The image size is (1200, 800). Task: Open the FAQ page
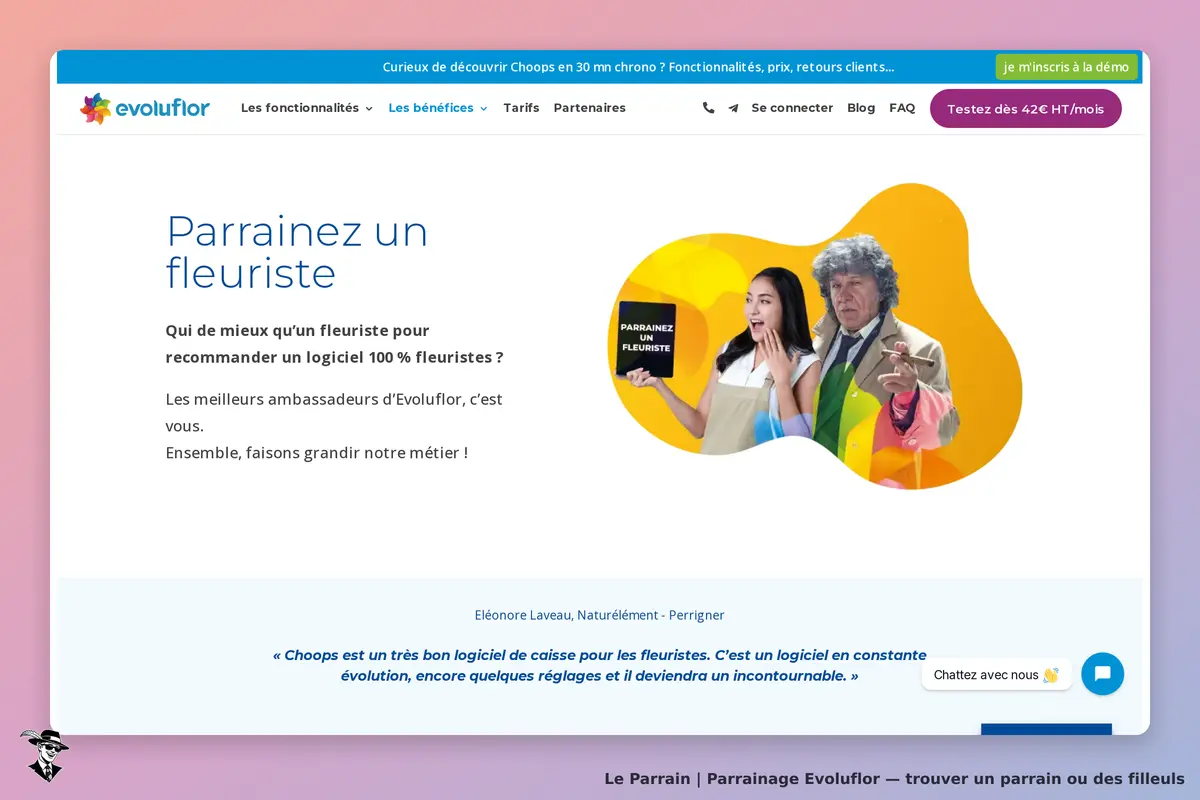(902, 108)
